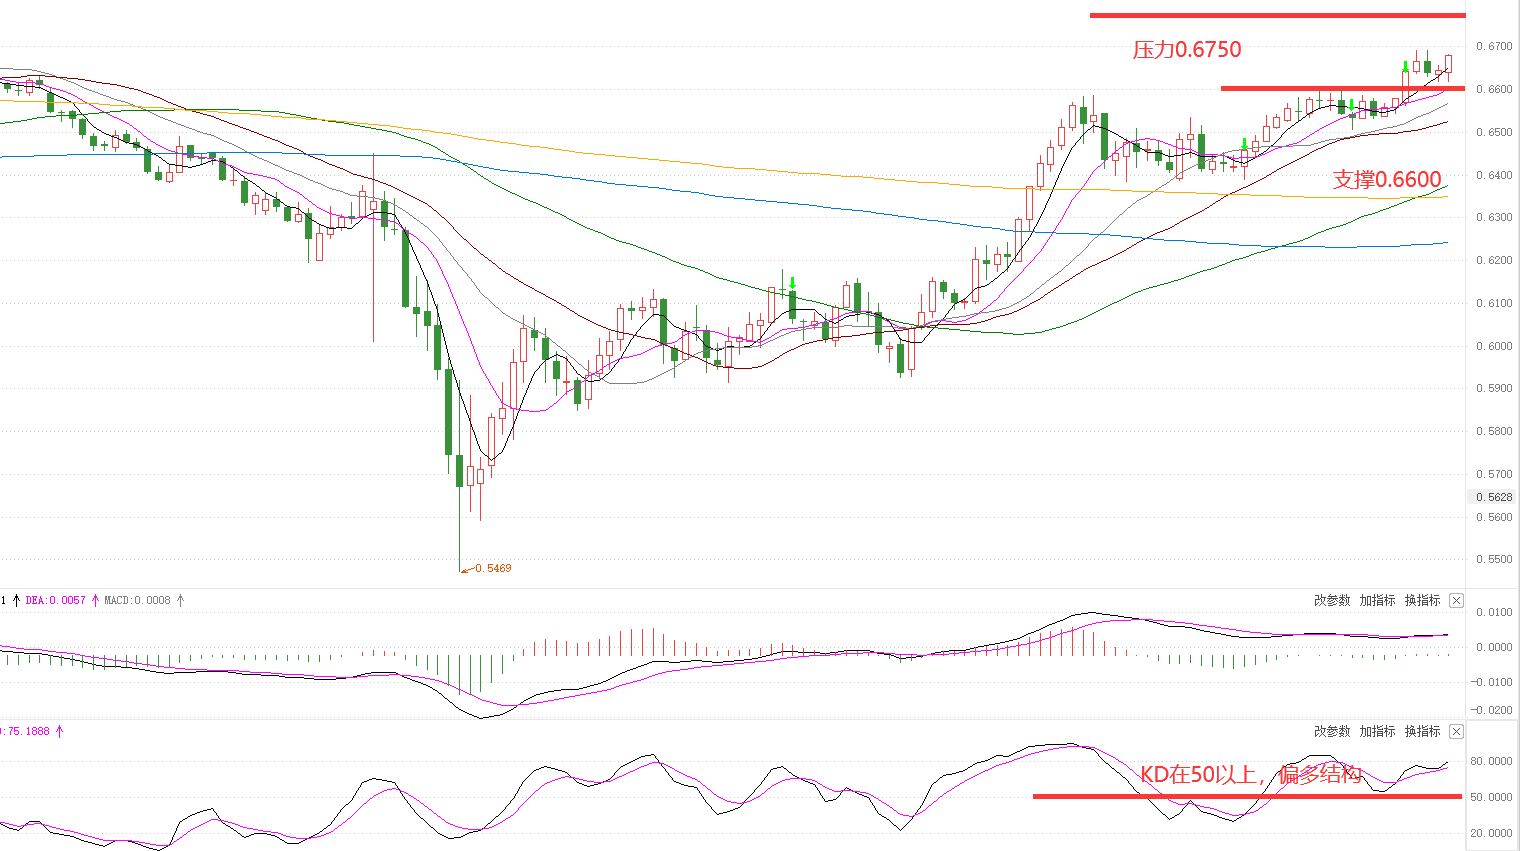Click the 80.0000 KD axis label
The width and height of the screenshot is (1520, 851).
[x=1491, y=761]
